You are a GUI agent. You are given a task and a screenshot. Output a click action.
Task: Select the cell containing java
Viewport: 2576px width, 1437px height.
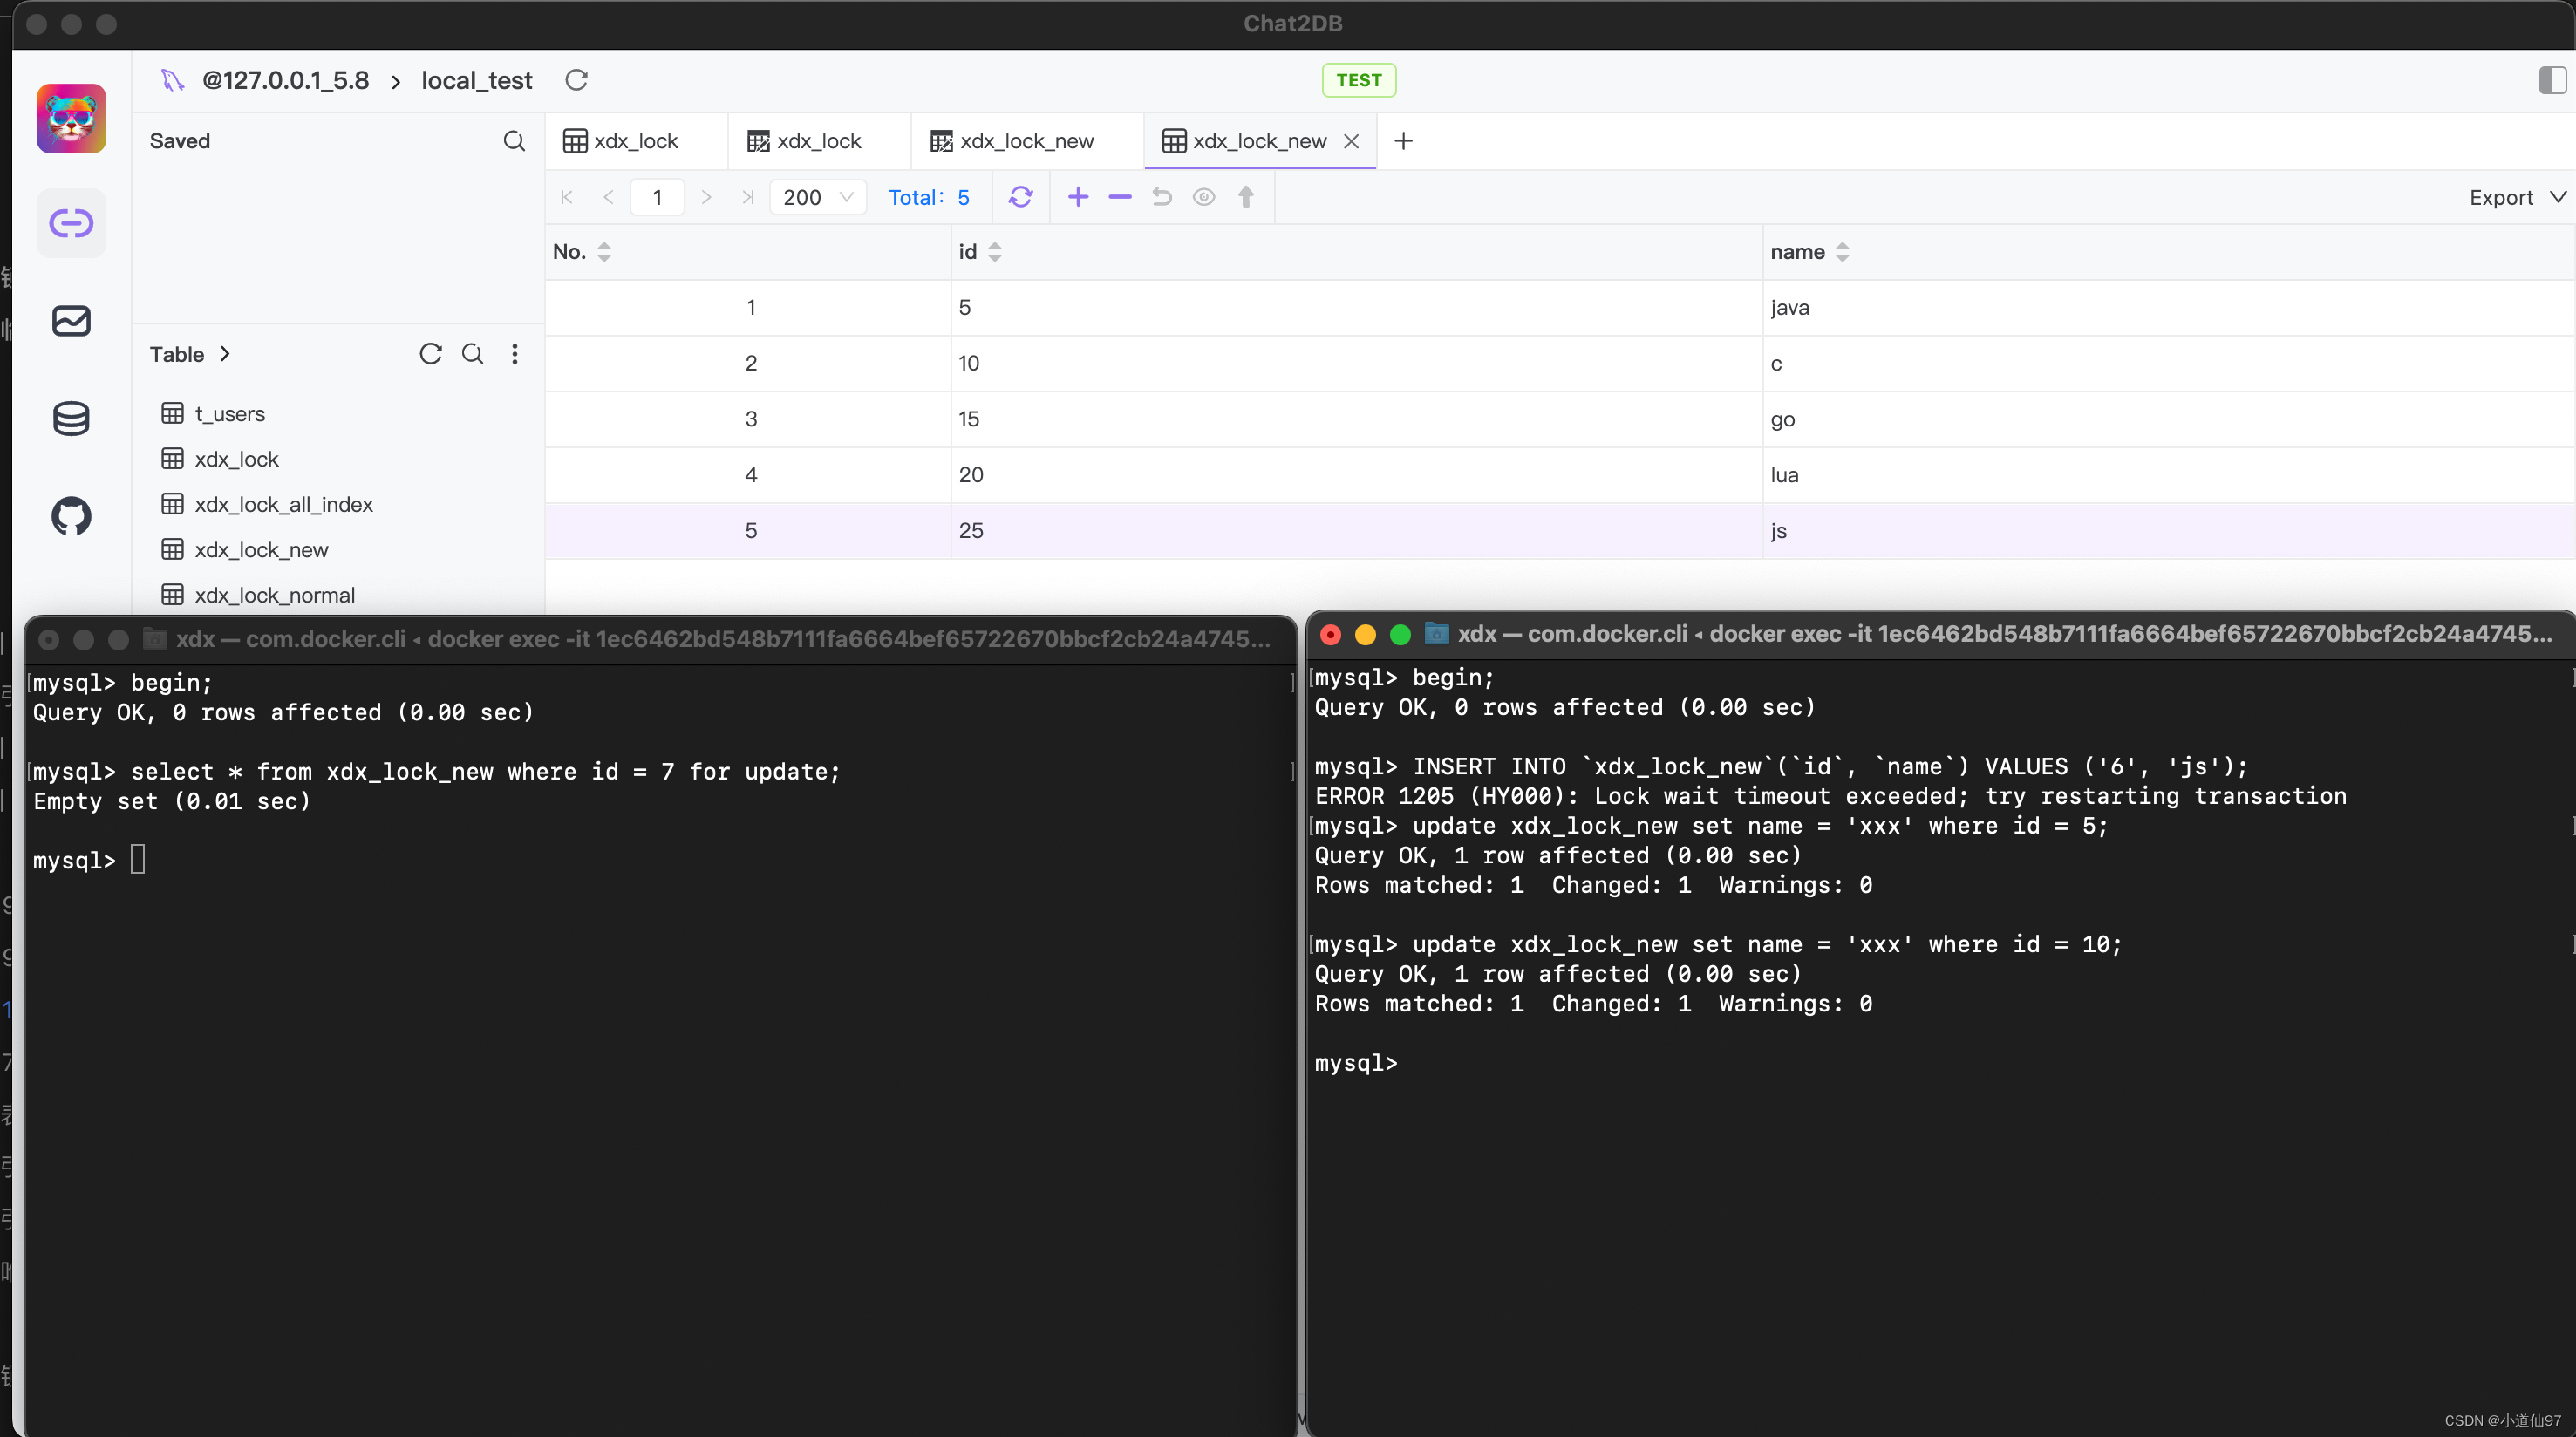click(x=2168, y=307)
